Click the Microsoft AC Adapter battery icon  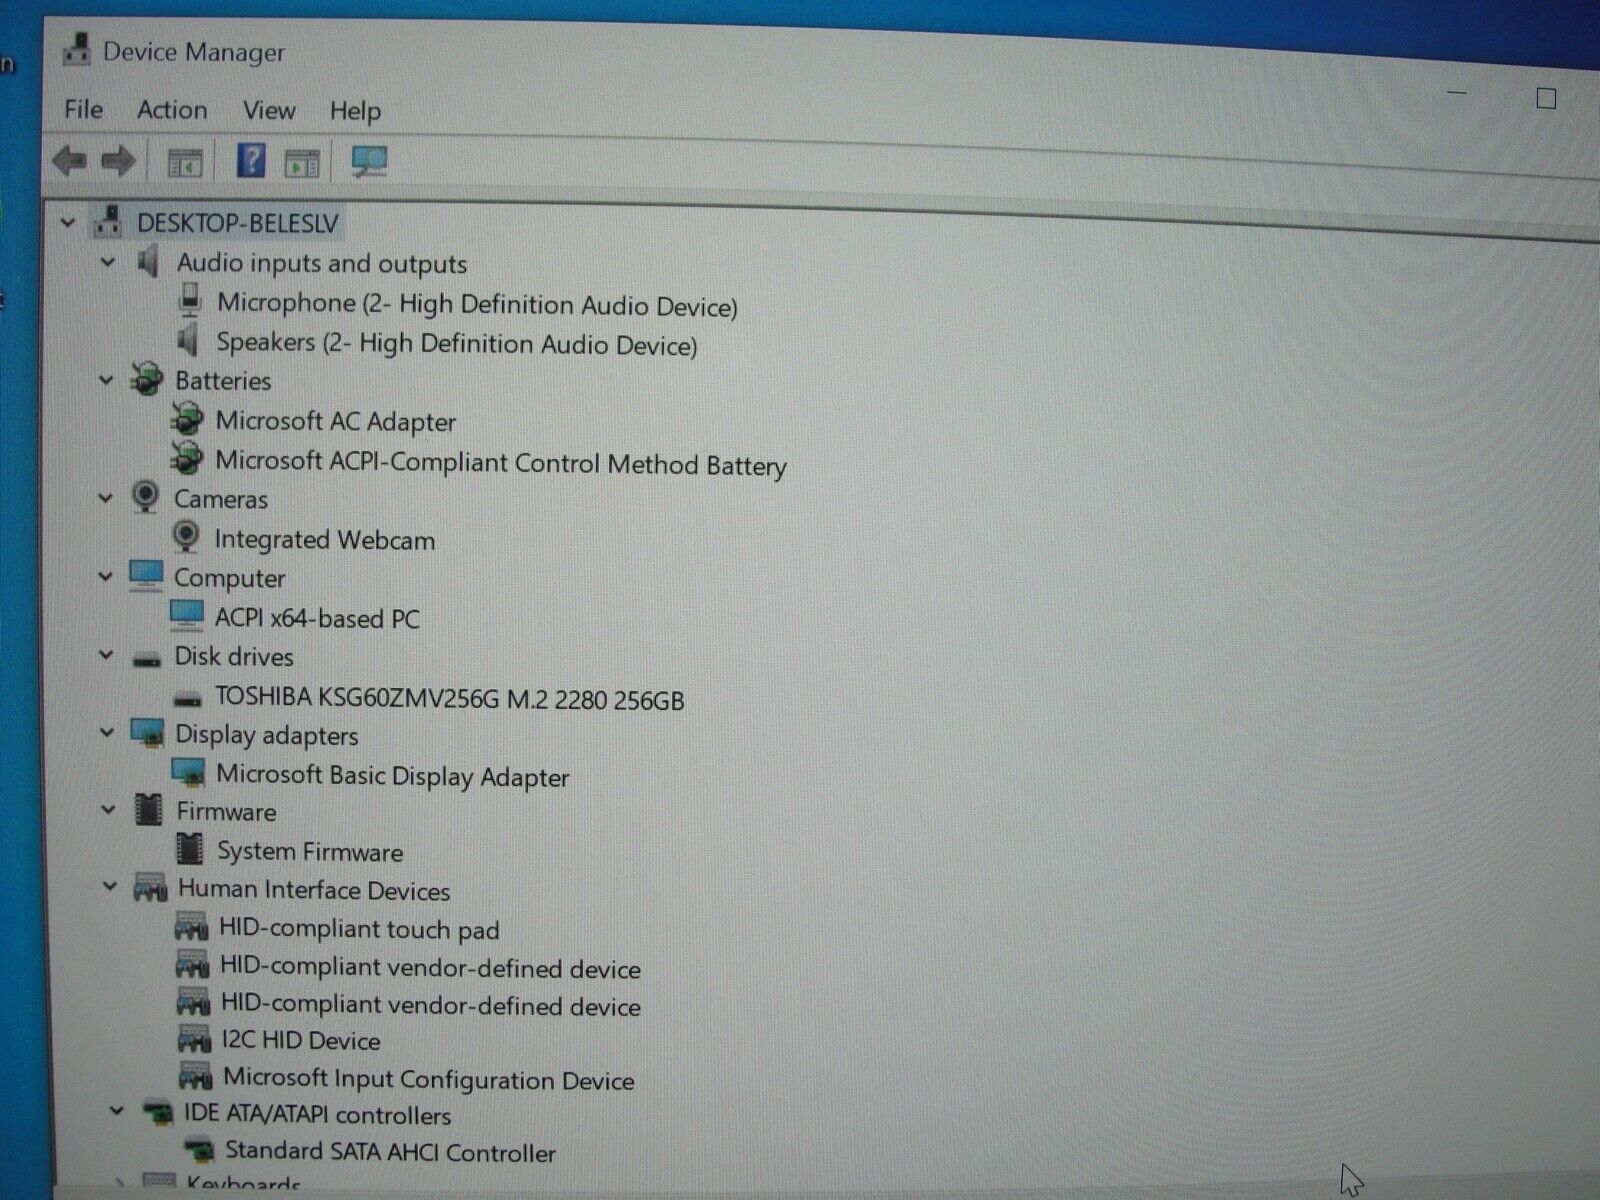(x=186, y=420)
